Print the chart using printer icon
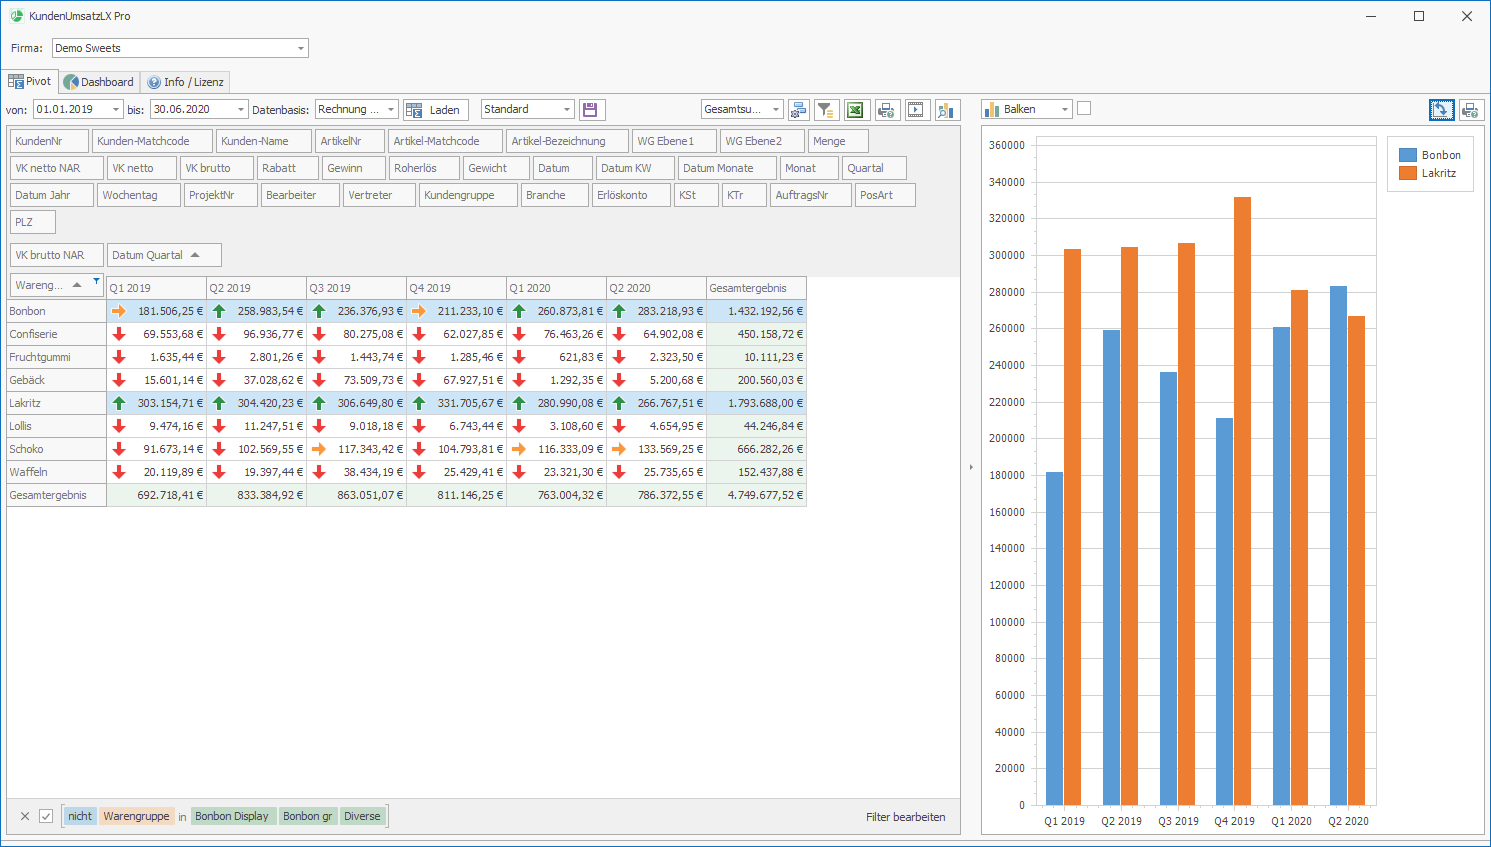Image resolution: width=1491 pixels, height=847 pixels. 1470,110
